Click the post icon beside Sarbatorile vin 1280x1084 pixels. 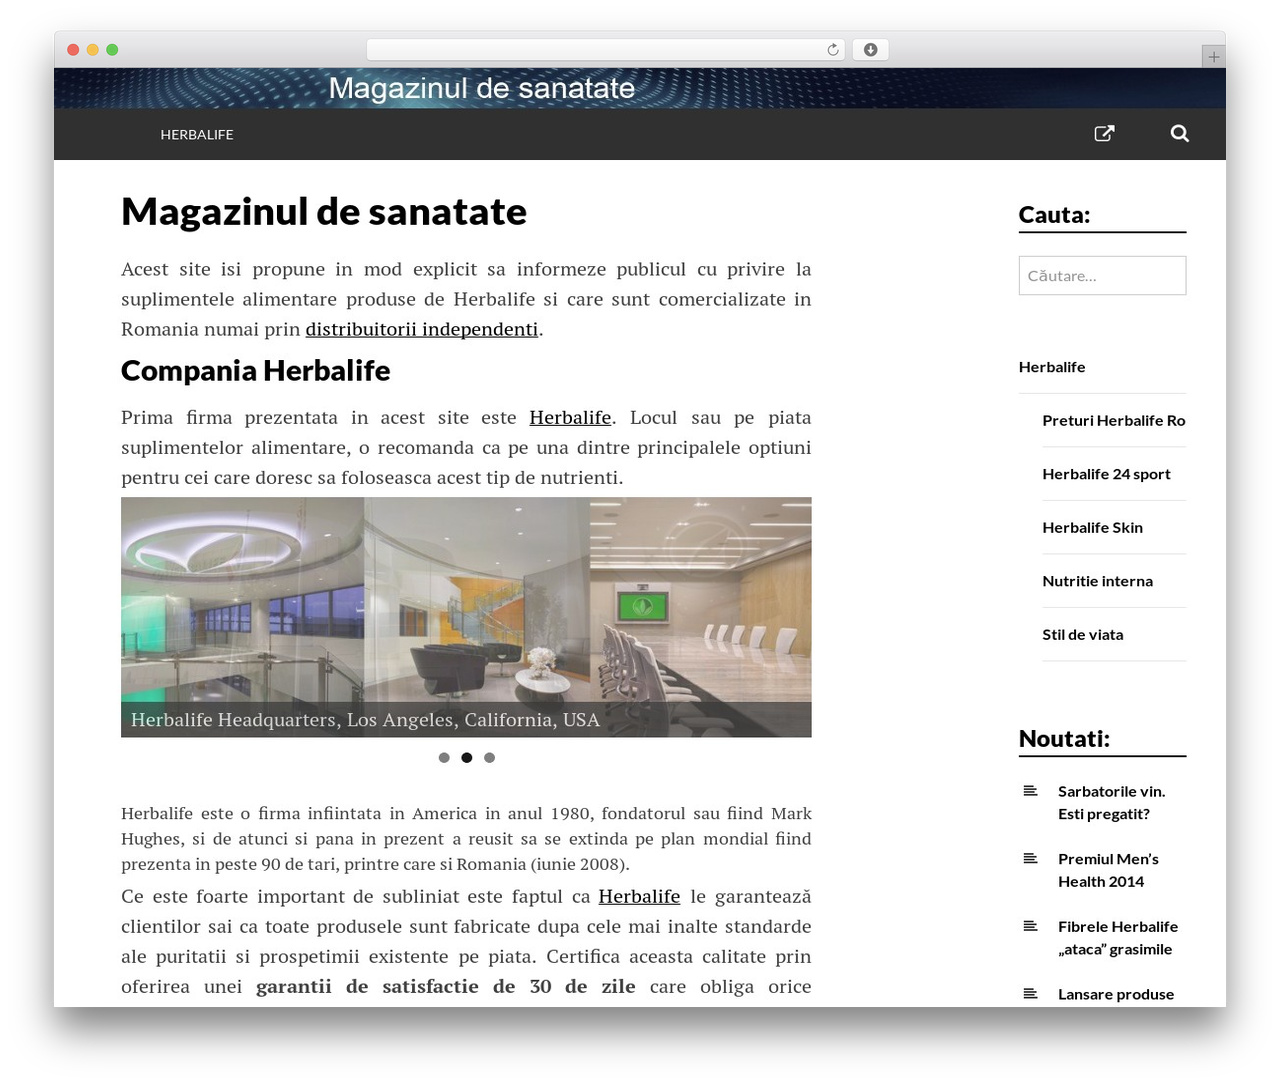click(1030, 791)
